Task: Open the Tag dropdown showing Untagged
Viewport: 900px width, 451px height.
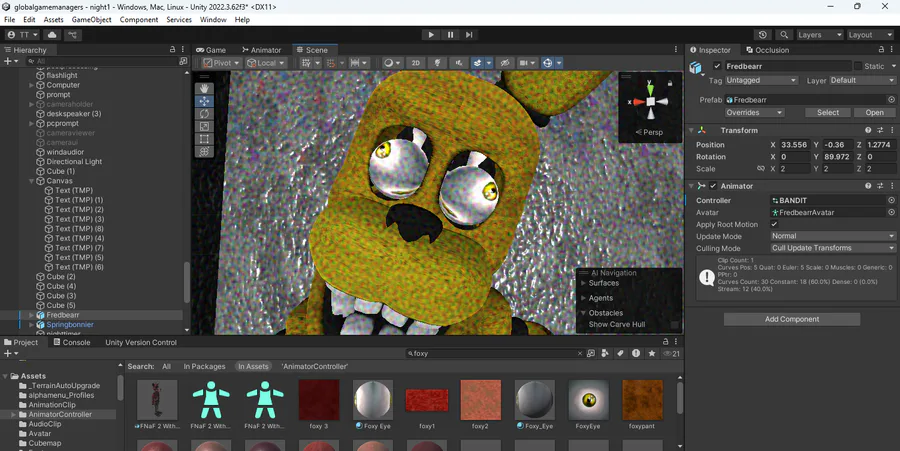Action: click(761, 80)
